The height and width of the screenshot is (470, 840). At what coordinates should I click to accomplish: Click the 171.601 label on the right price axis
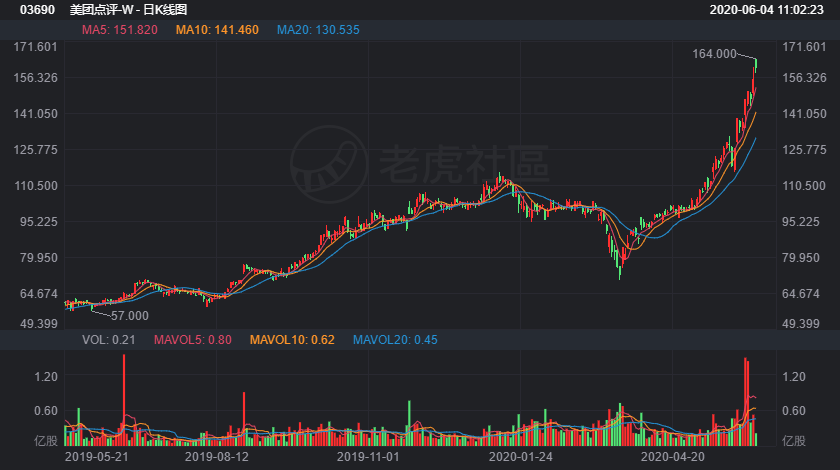[803, 47]
